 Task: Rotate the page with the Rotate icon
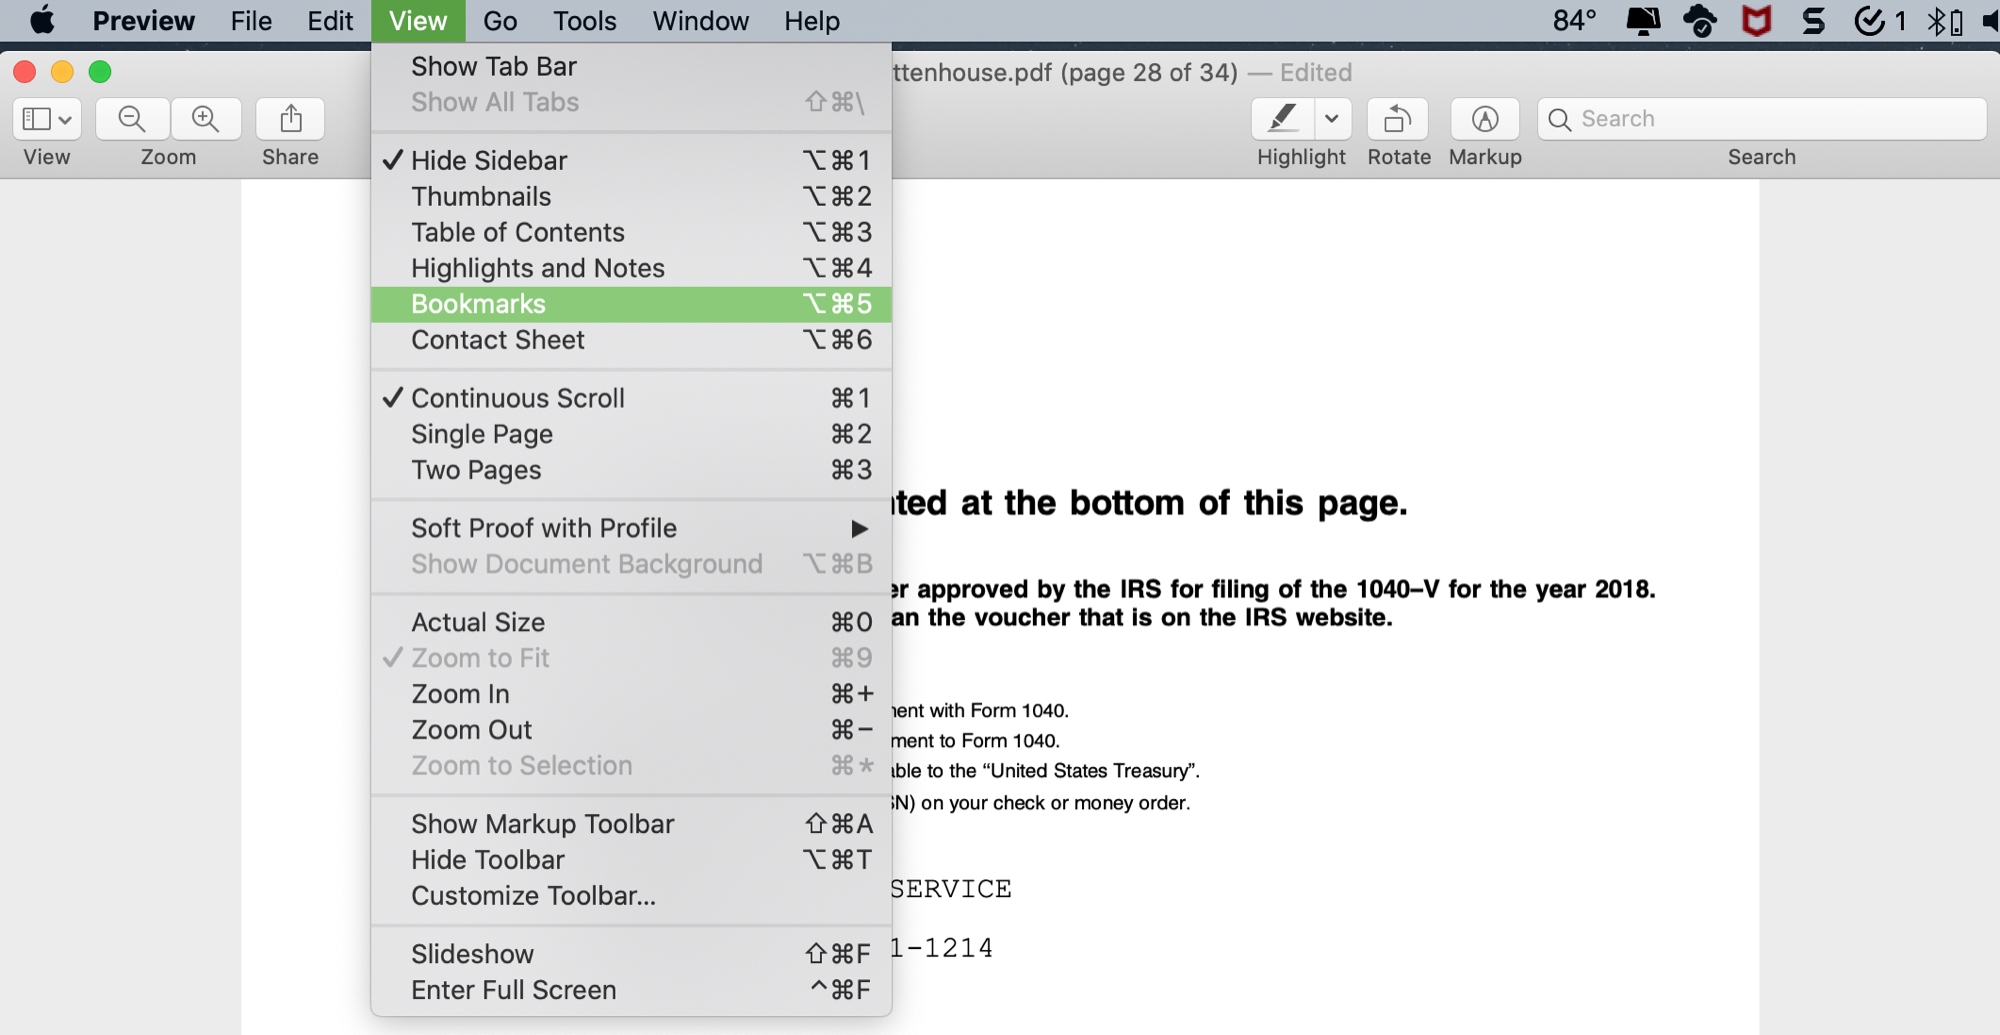(1398, 119)
